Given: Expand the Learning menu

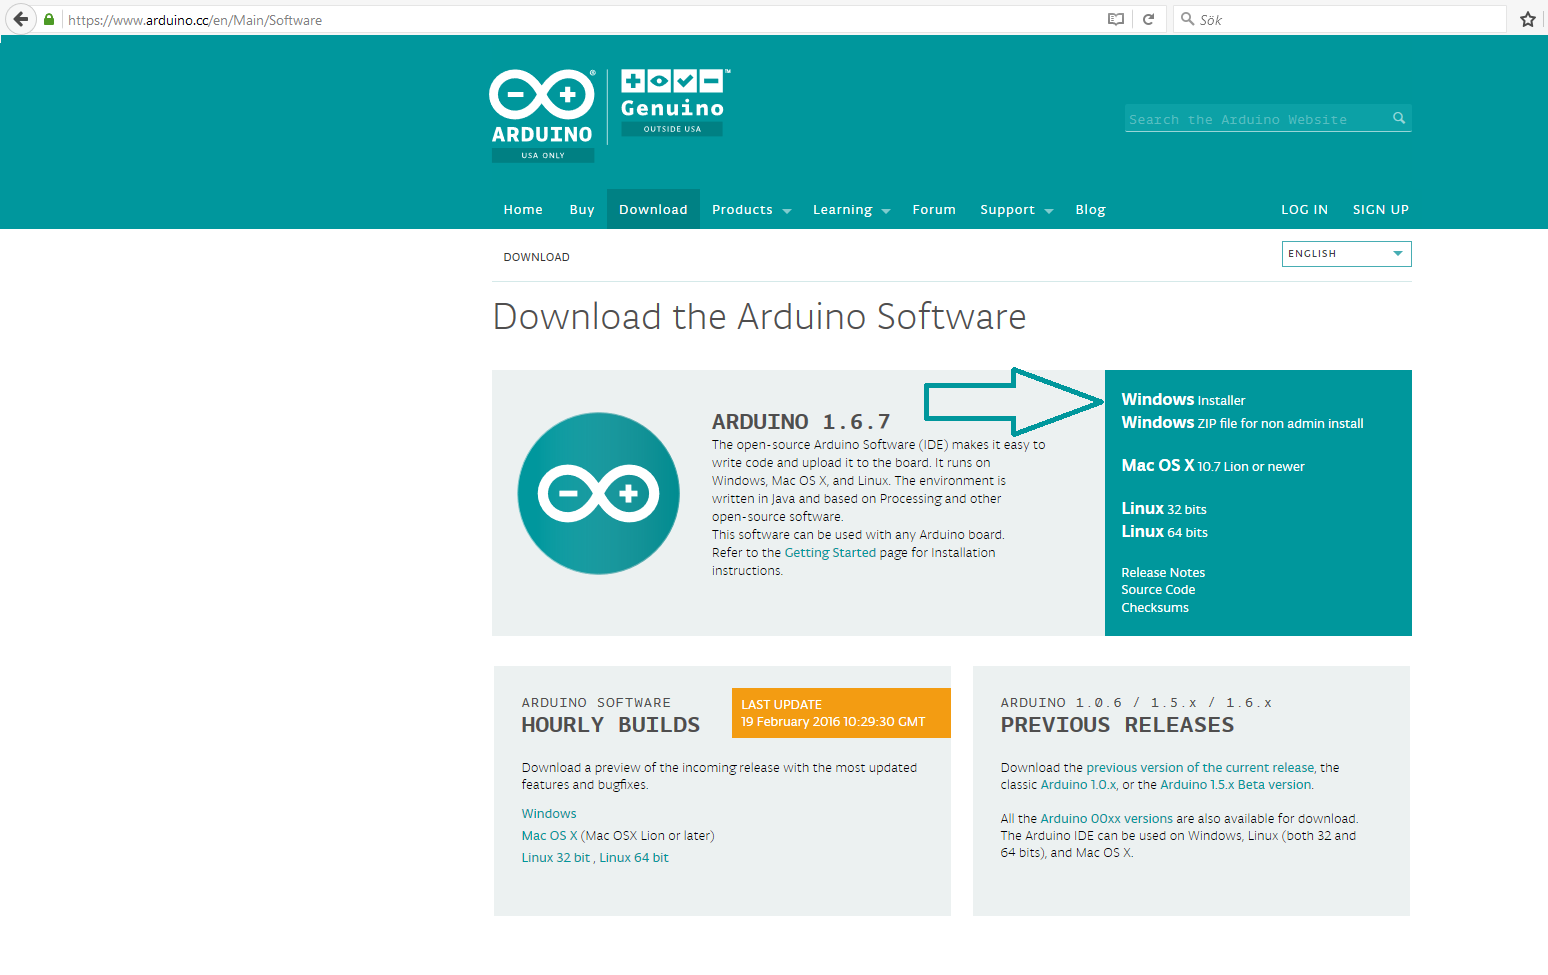Looking at the screenshot, I should pyautogui.click(x=851, y=210).
